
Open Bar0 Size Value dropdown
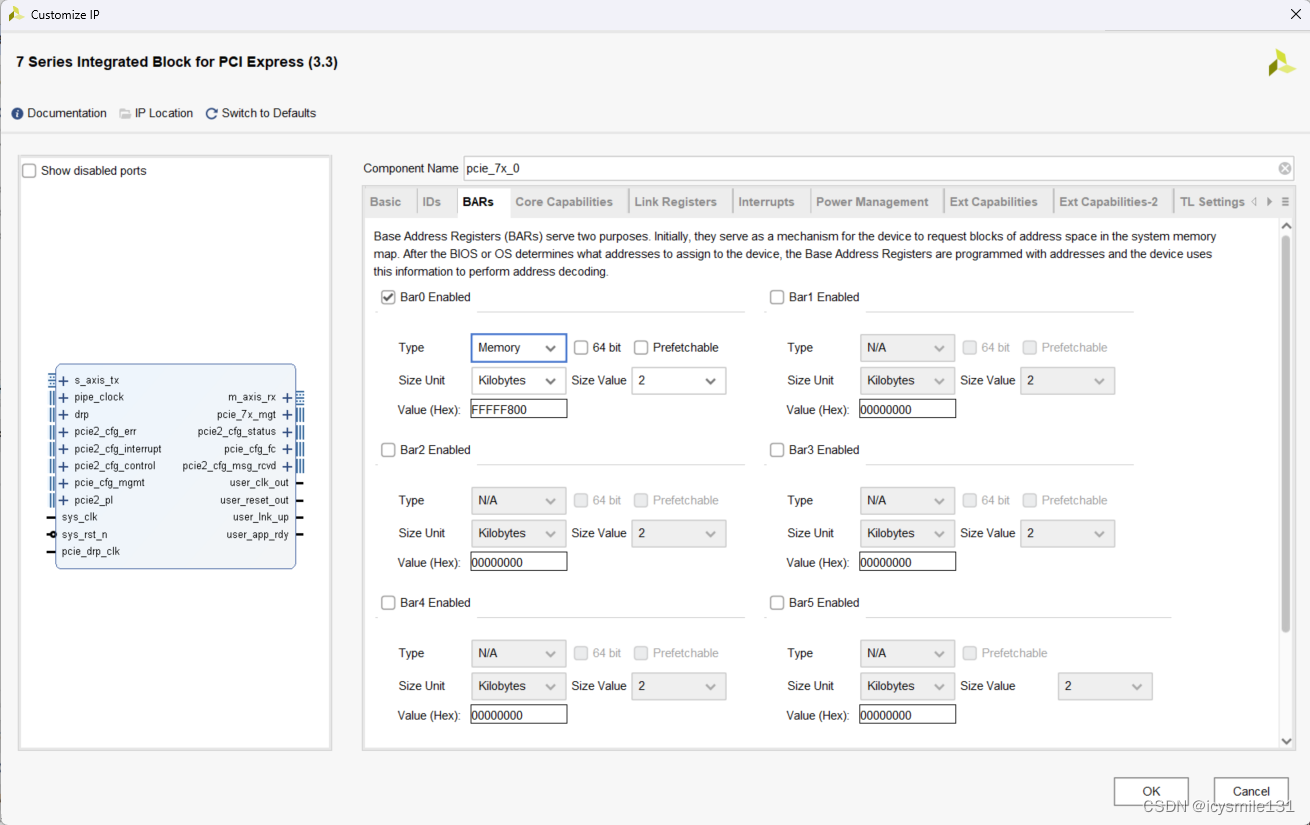click(679, 381)
